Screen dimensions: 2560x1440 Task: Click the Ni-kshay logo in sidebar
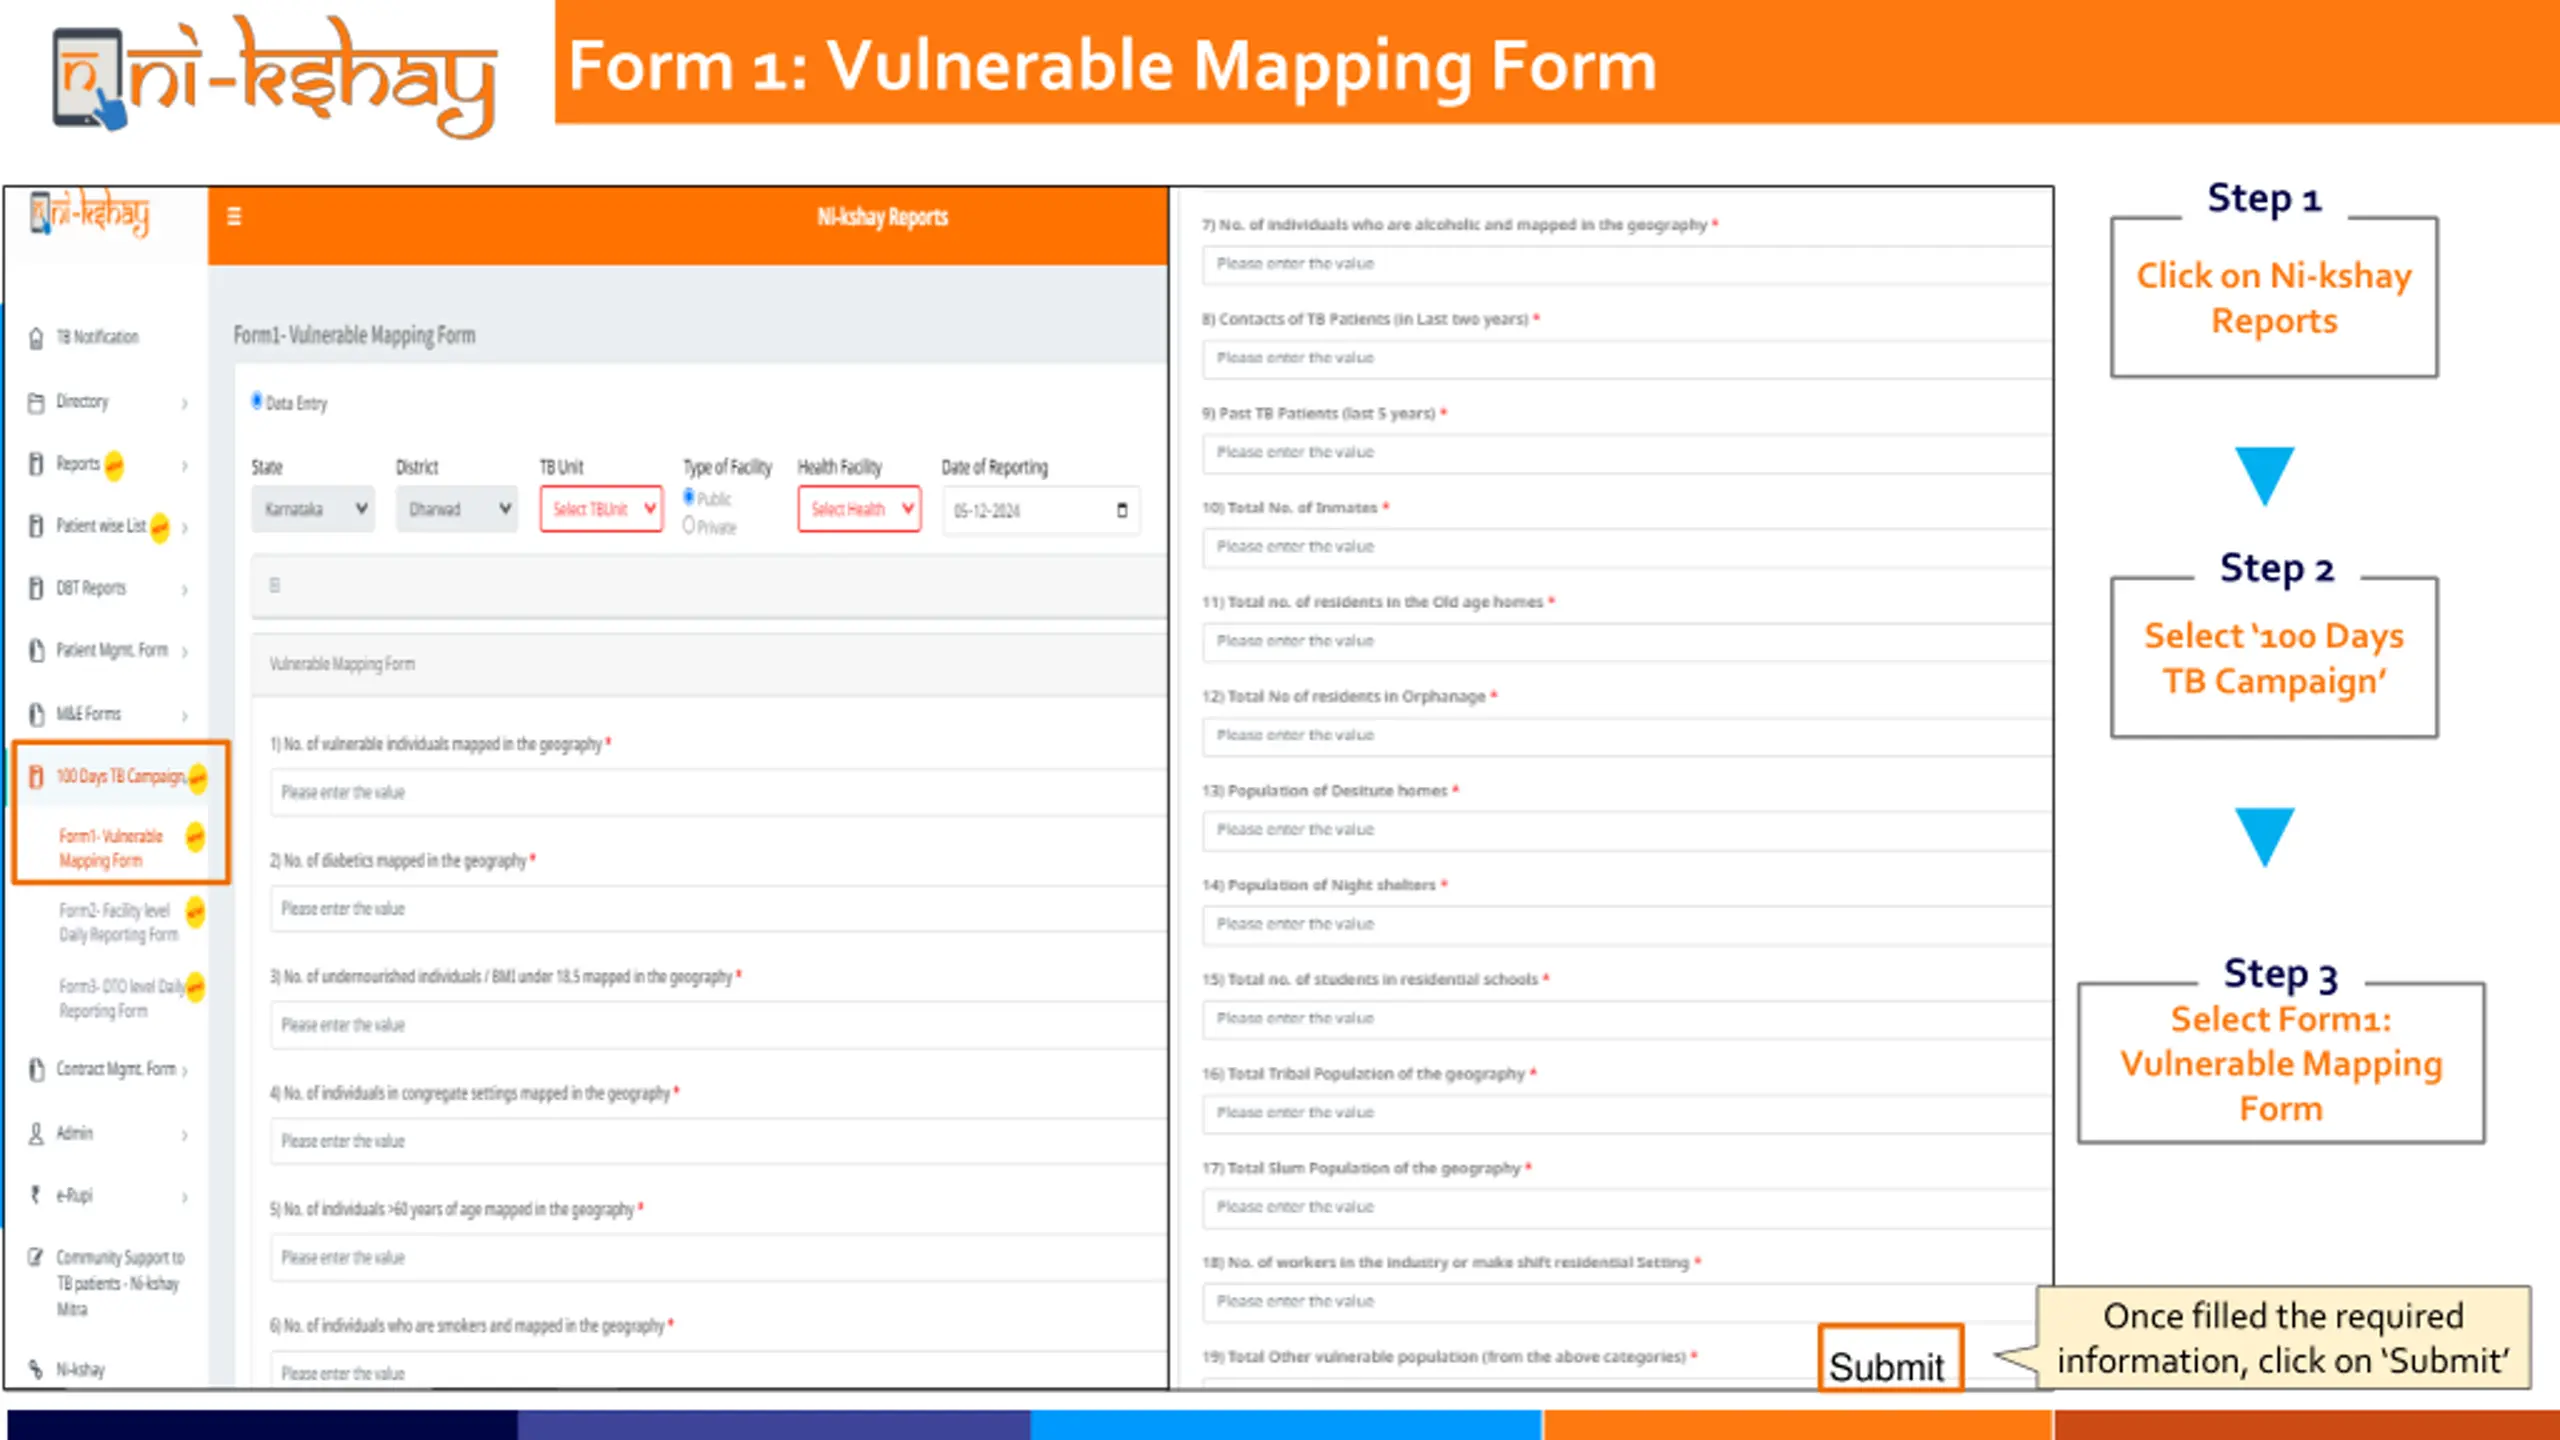pos(90,213)
